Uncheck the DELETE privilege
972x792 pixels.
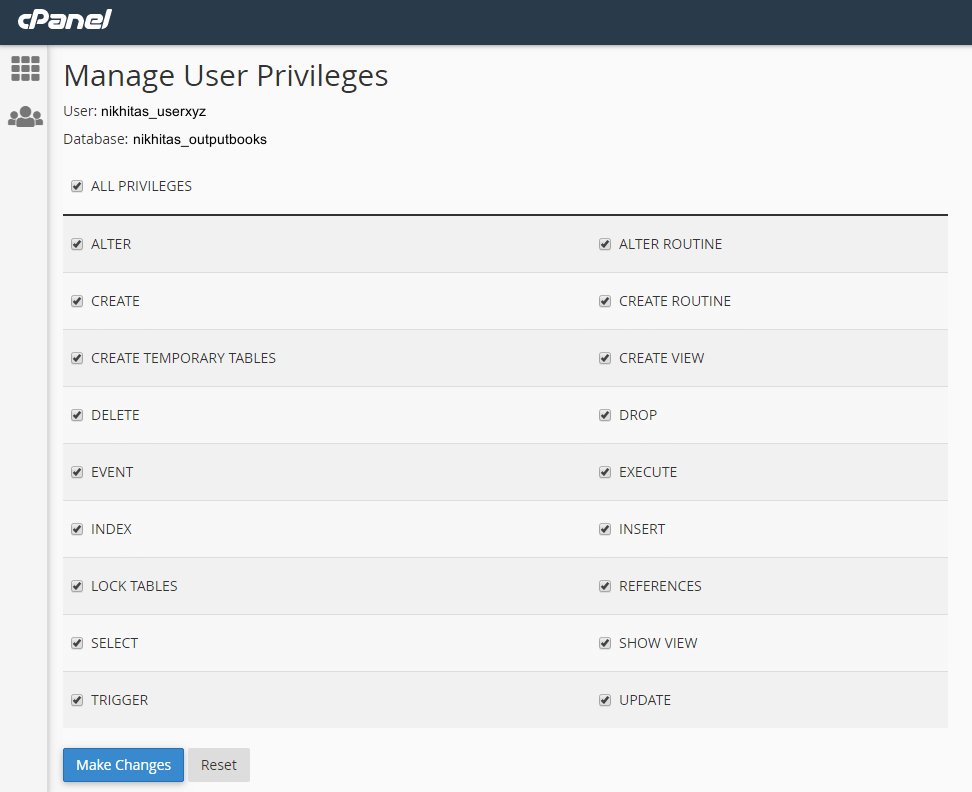pyautogui.click(x=77, y=415)
